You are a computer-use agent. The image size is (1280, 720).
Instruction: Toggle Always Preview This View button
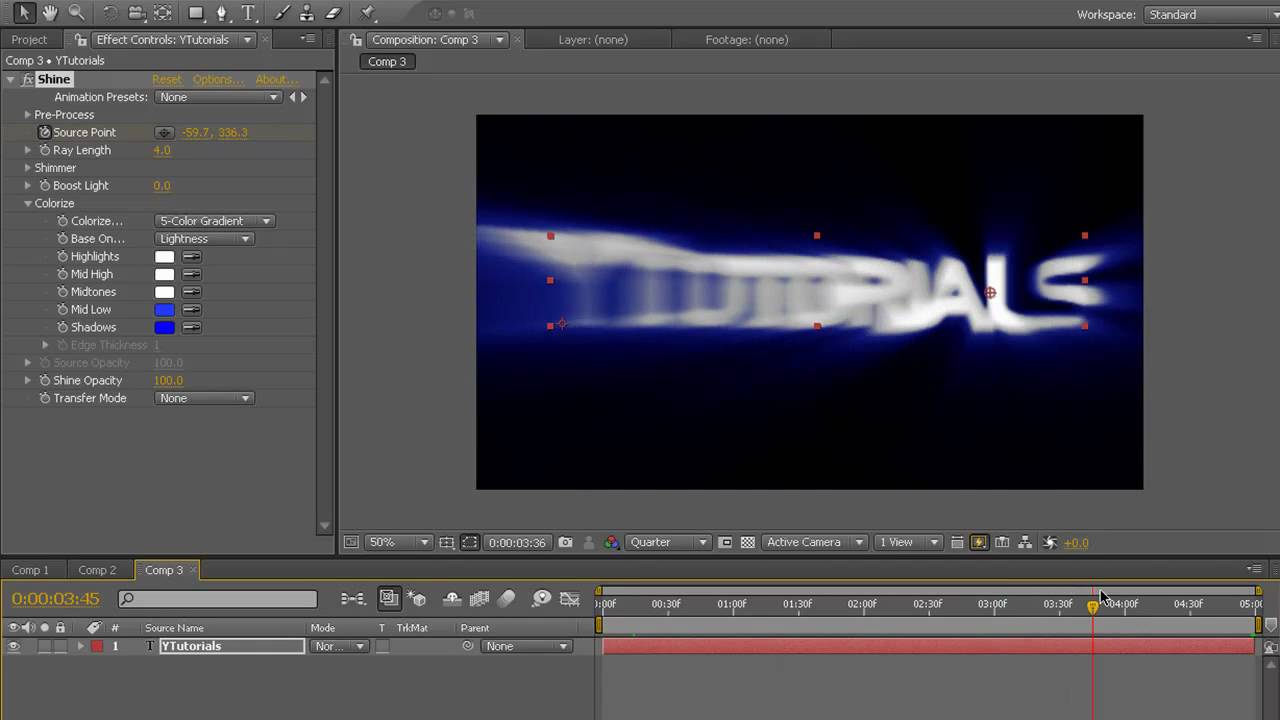(x=351, y=542)
